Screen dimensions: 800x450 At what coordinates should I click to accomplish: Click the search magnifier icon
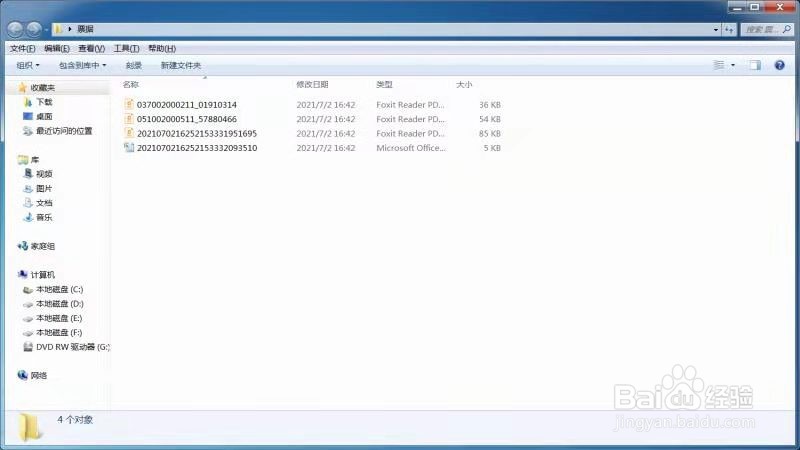point(787,30)
